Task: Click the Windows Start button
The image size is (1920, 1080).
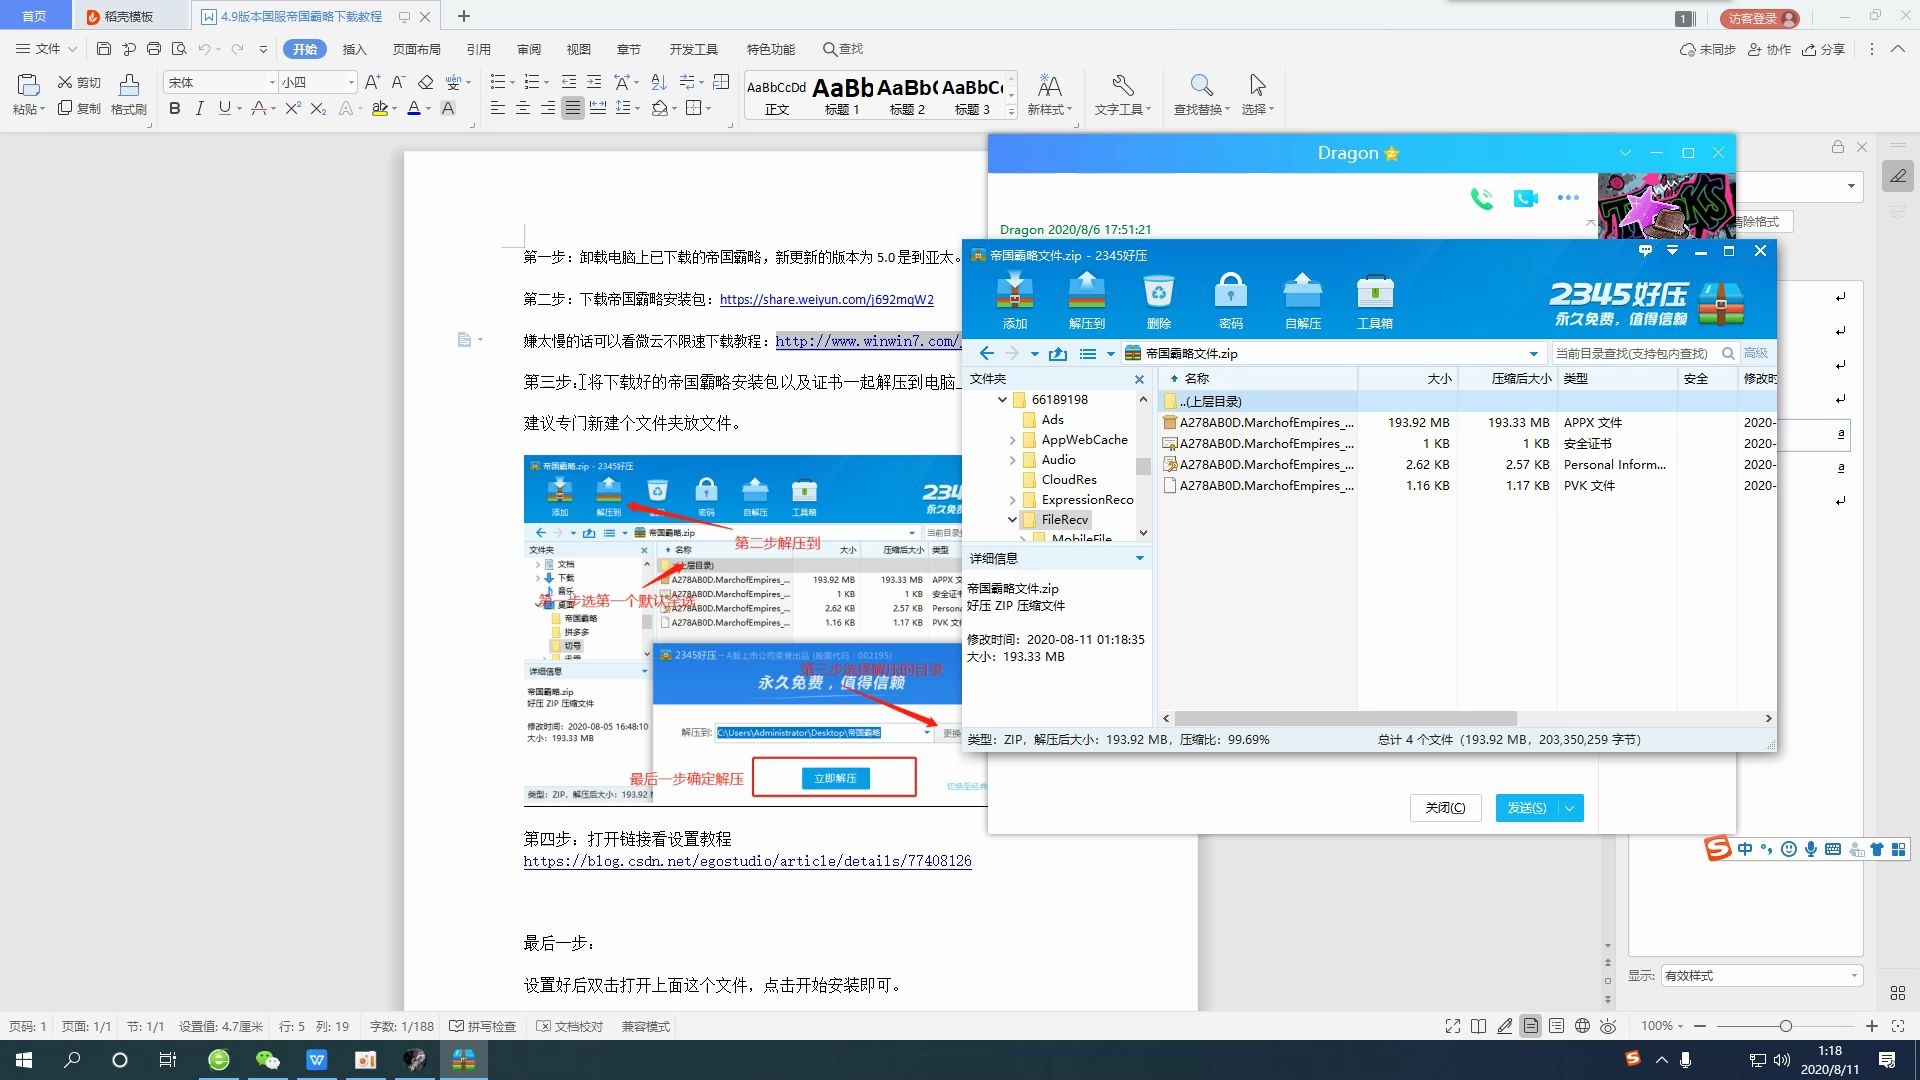Action: [x=24, y=1060]
